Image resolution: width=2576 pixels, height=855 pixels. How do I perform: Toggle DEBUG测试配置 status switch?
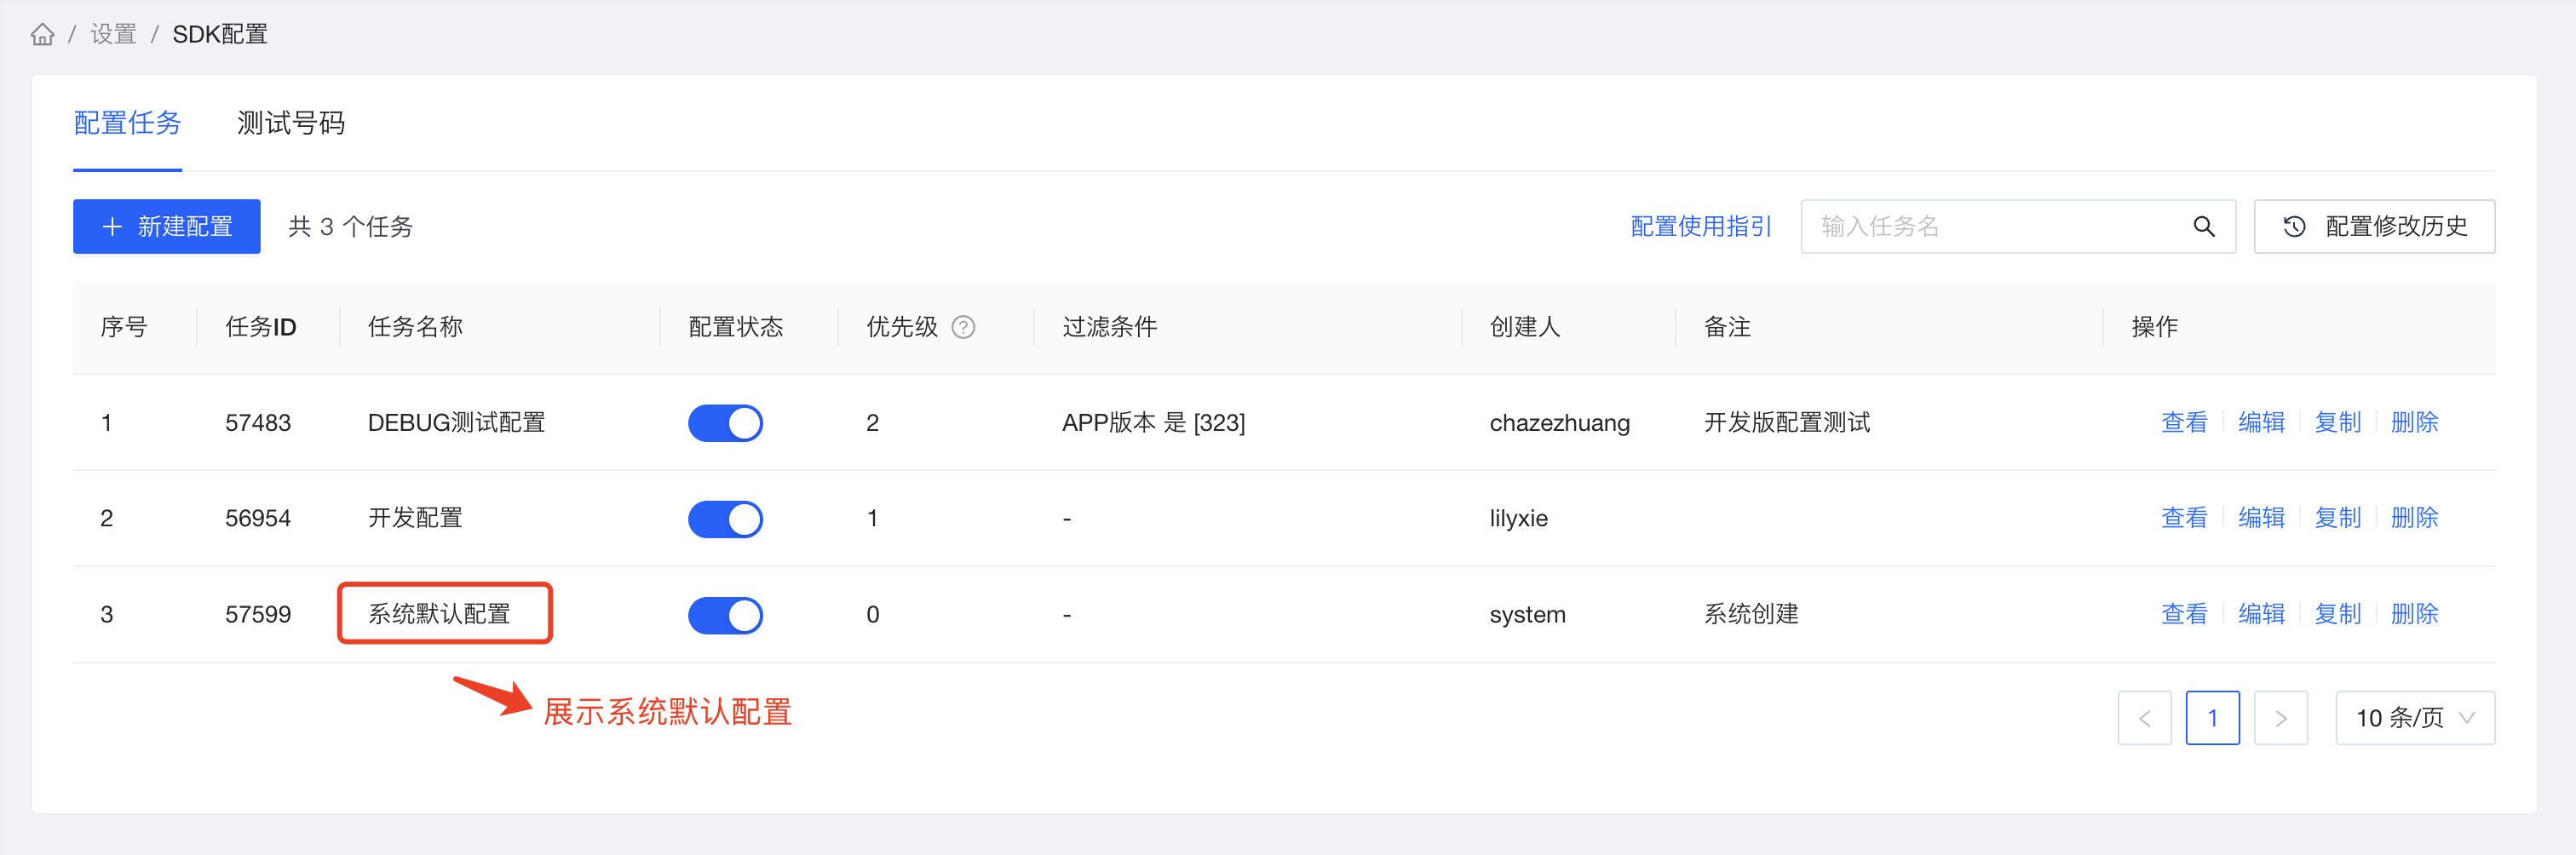click(x=725, y=423)
